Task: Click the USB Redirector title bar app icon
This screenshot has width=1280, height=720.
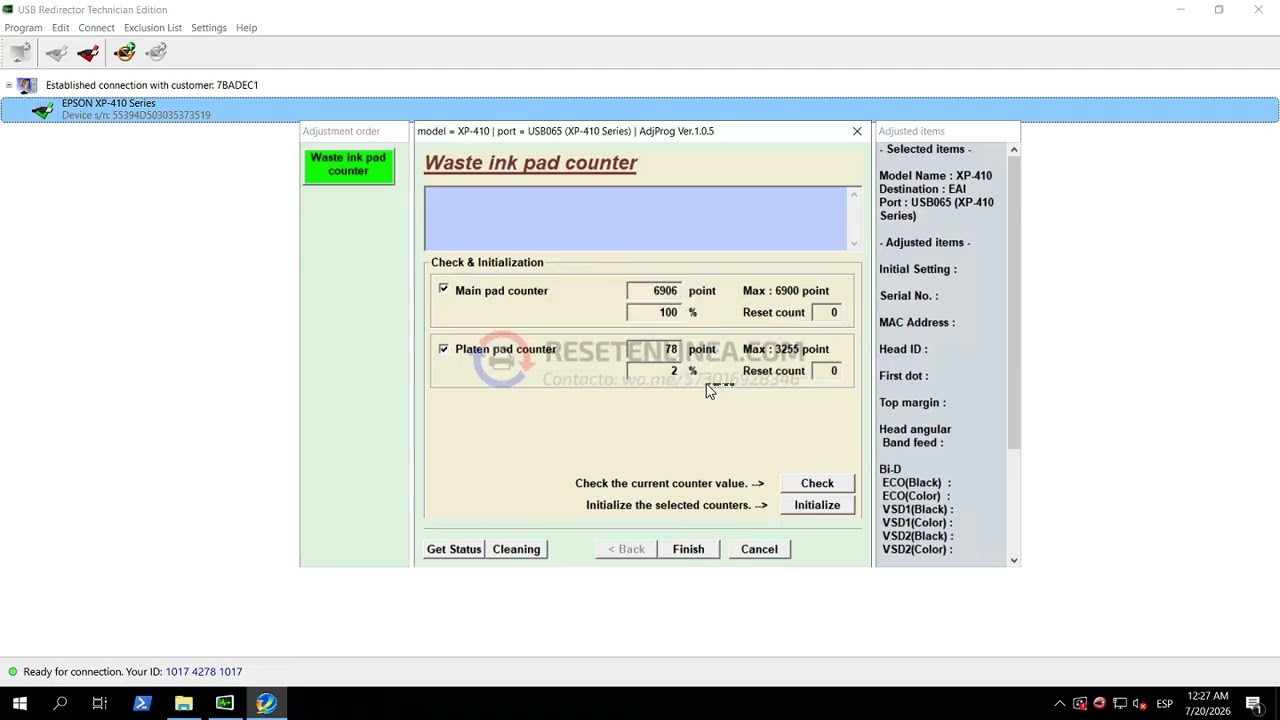Action: [x=8, y=10]
